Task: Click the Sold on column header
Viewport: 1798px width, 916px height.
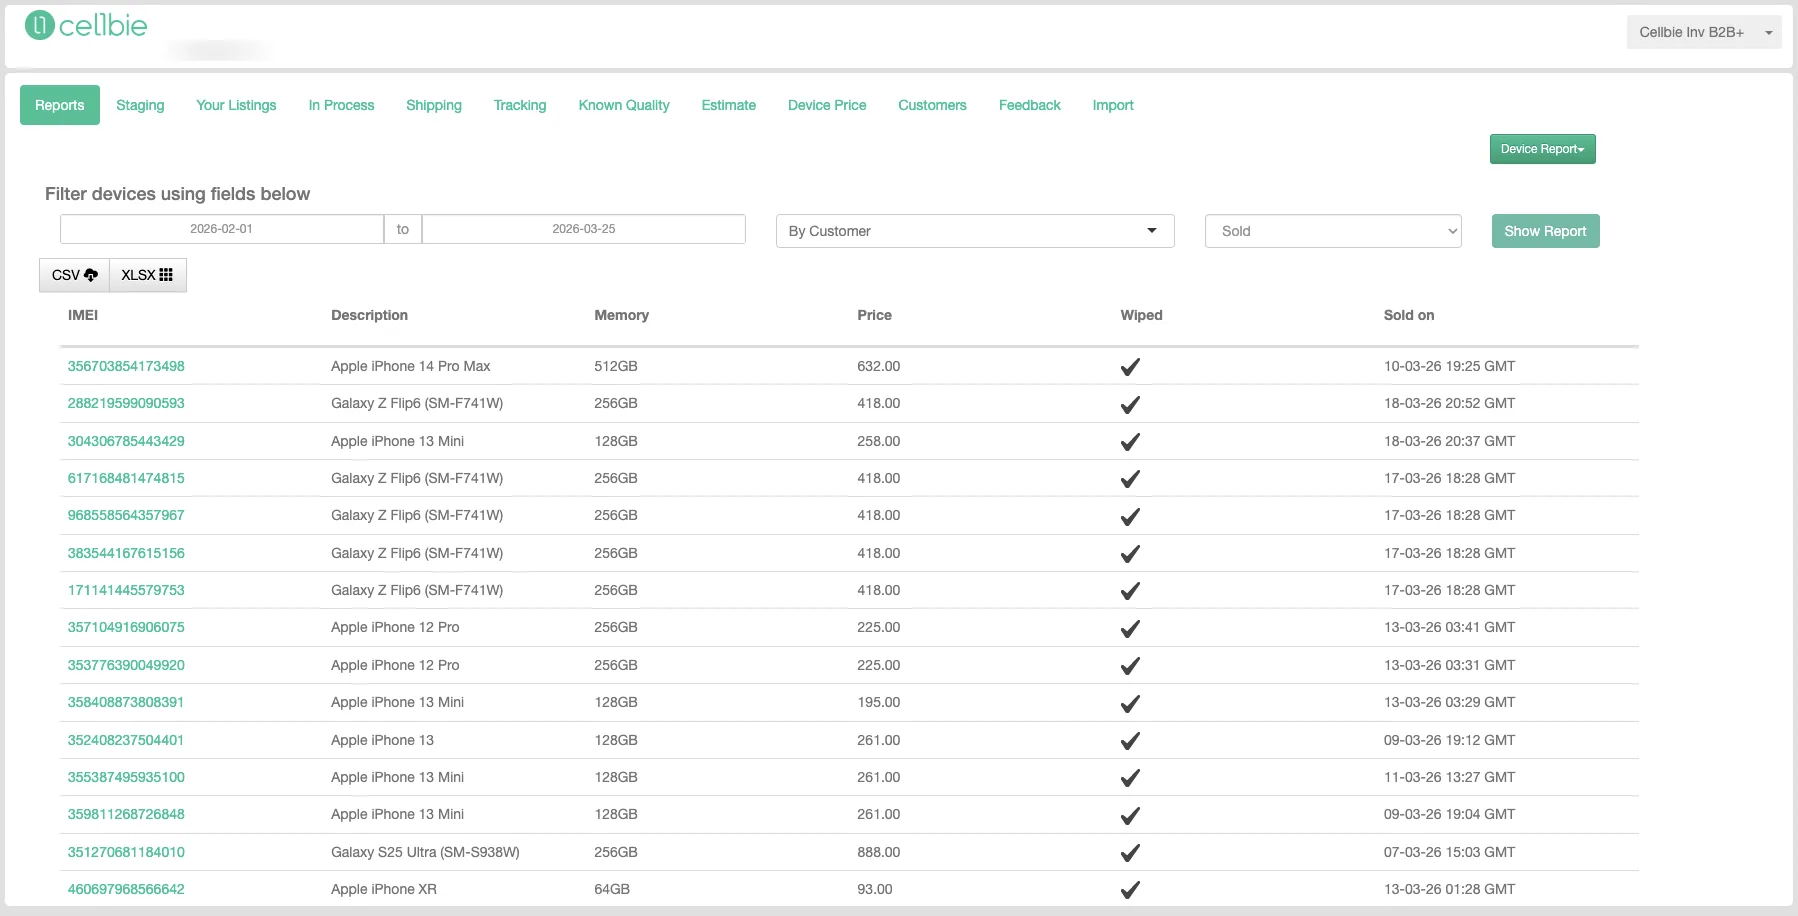Action: [1409, 315]
